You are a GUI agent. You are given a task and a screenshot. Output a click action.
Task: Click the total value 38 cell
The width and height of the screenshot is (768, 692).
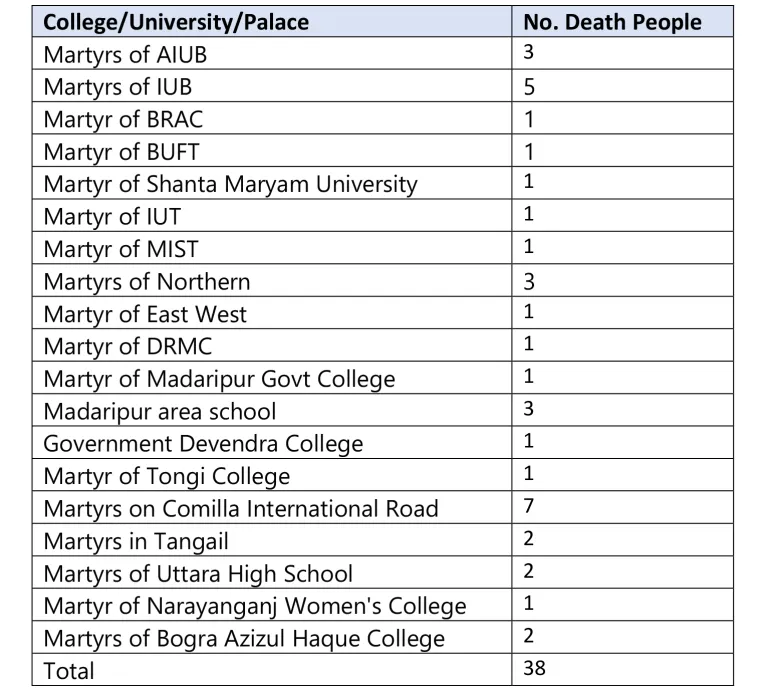tap(623, 669)
